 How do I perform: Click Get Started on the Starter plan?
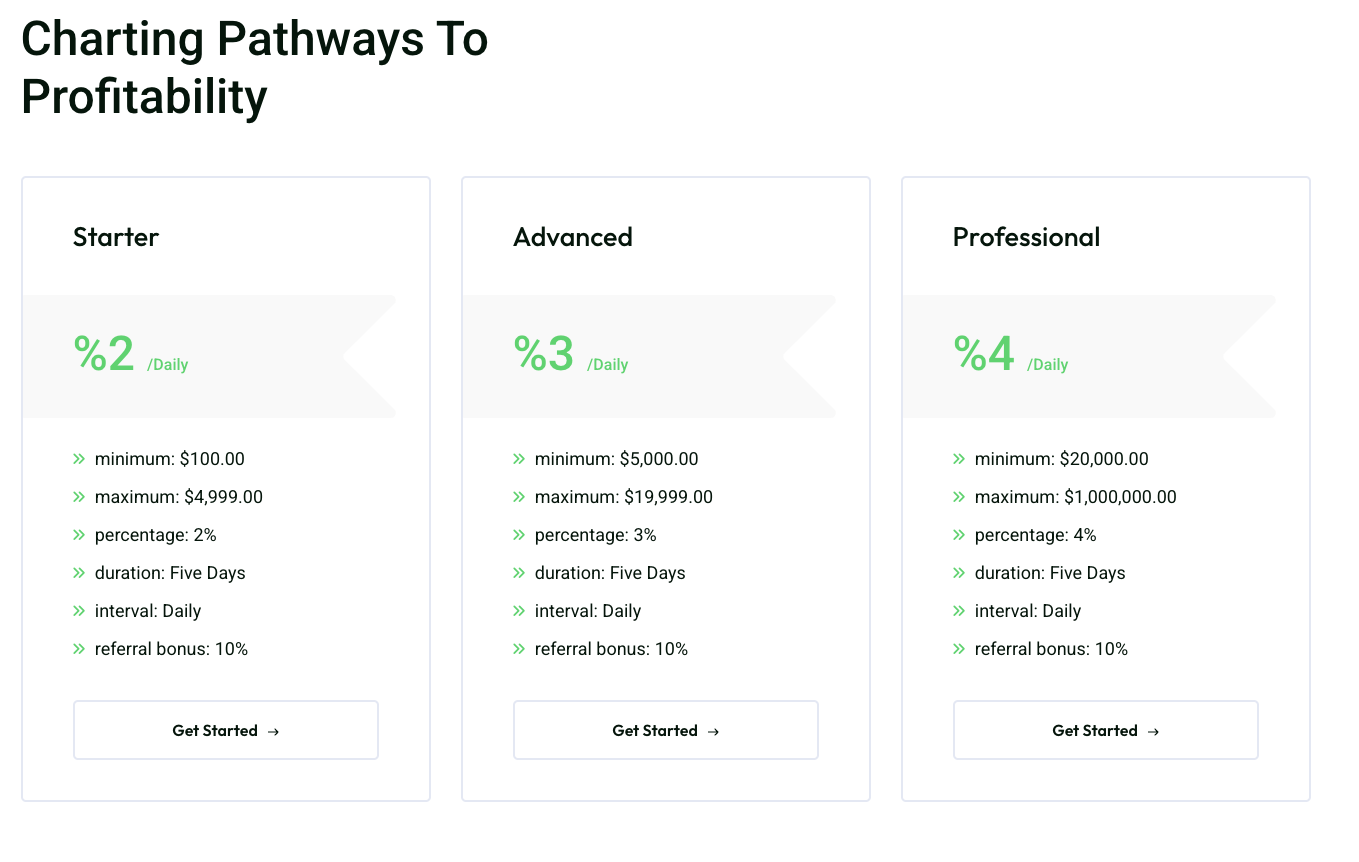coord(225,730)
